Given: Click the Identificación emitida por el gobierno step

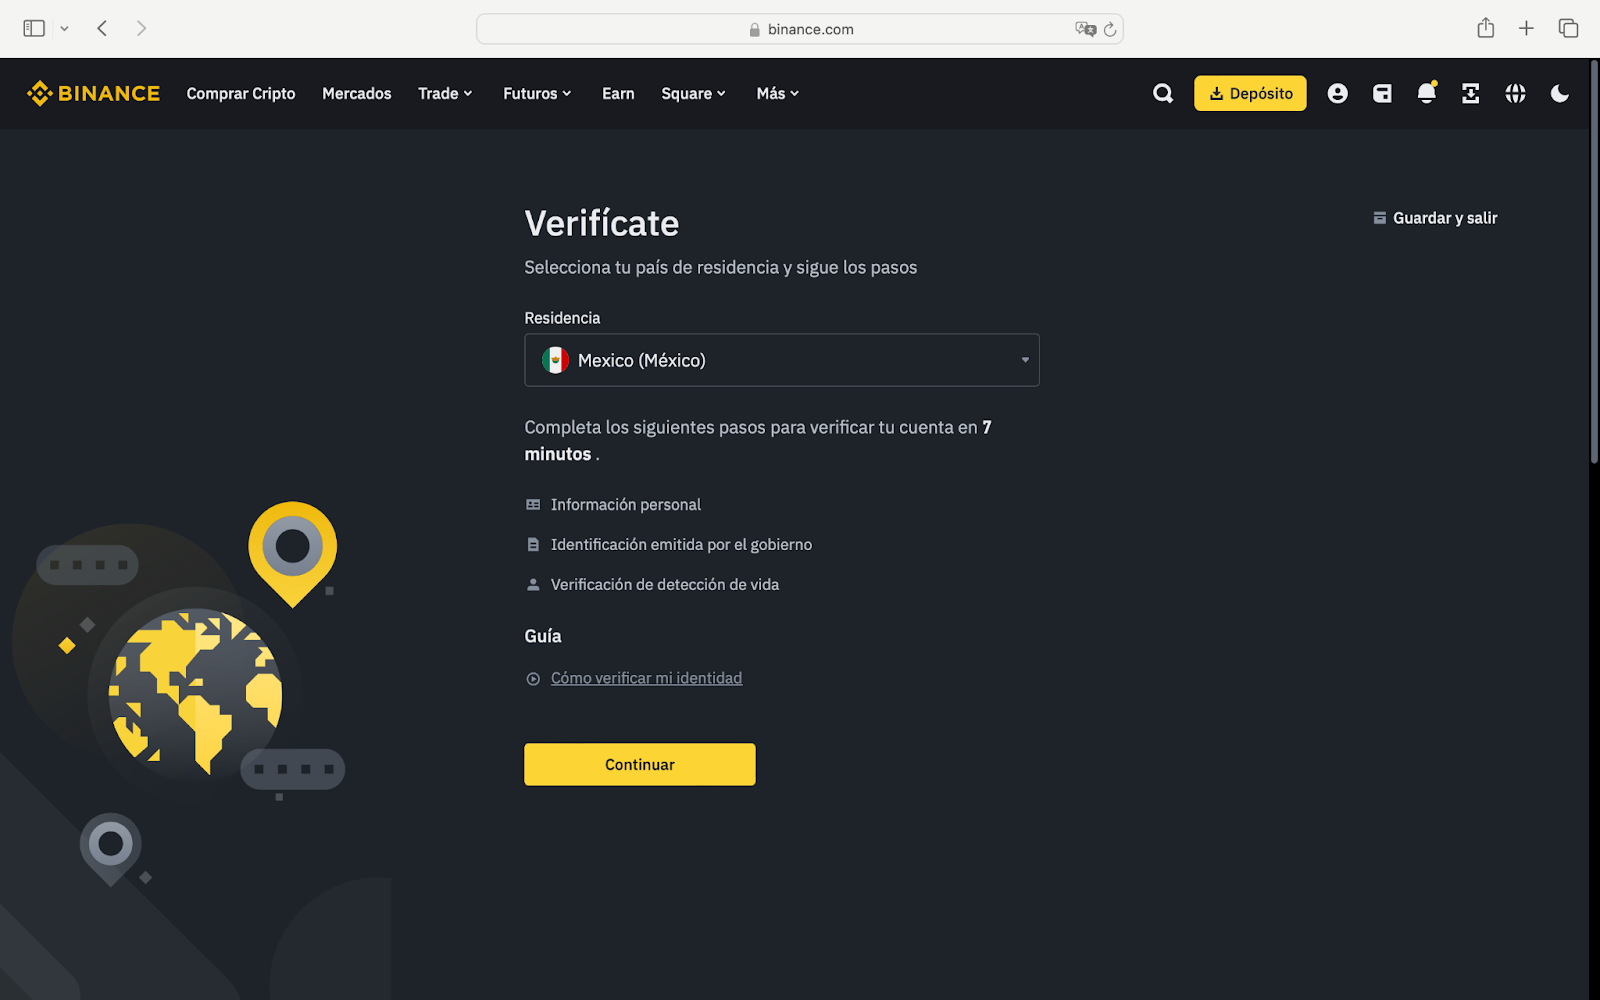Looking at the screenshot, I should [681, 544].
